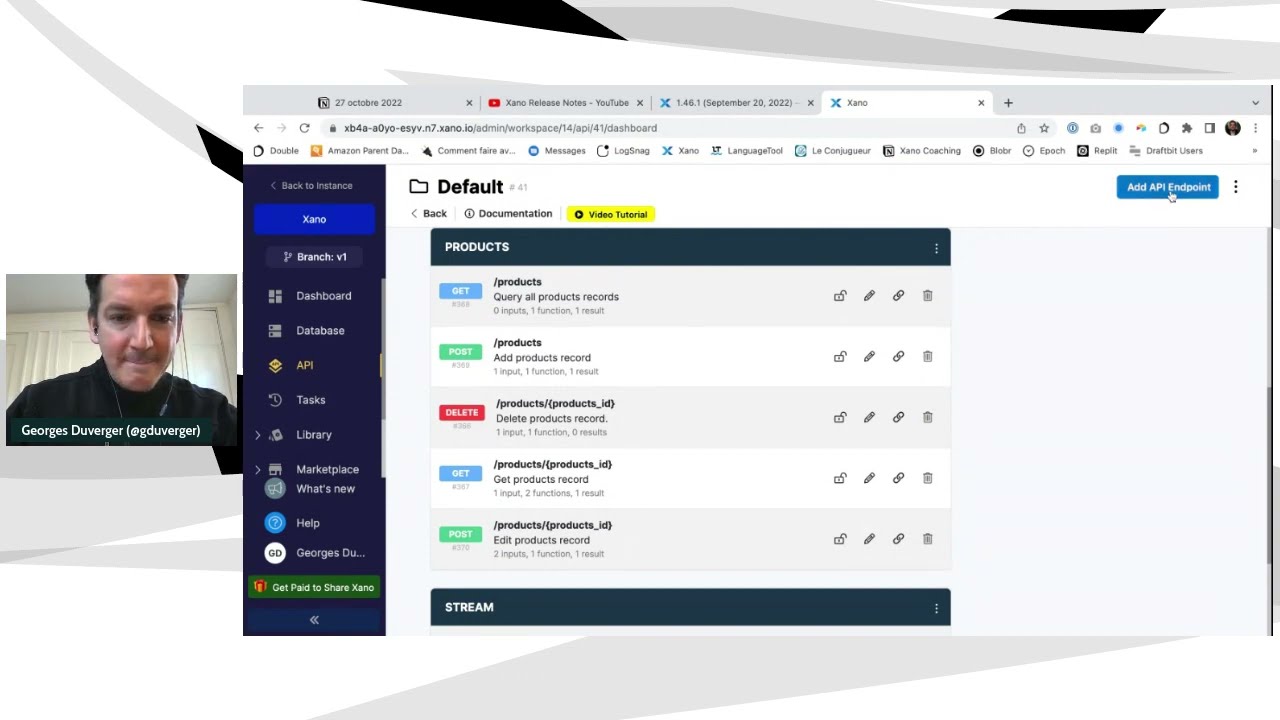The image size is (1280, 720).
Task: Open the Branch: v1 selector
Action: [x=314, y=257]
